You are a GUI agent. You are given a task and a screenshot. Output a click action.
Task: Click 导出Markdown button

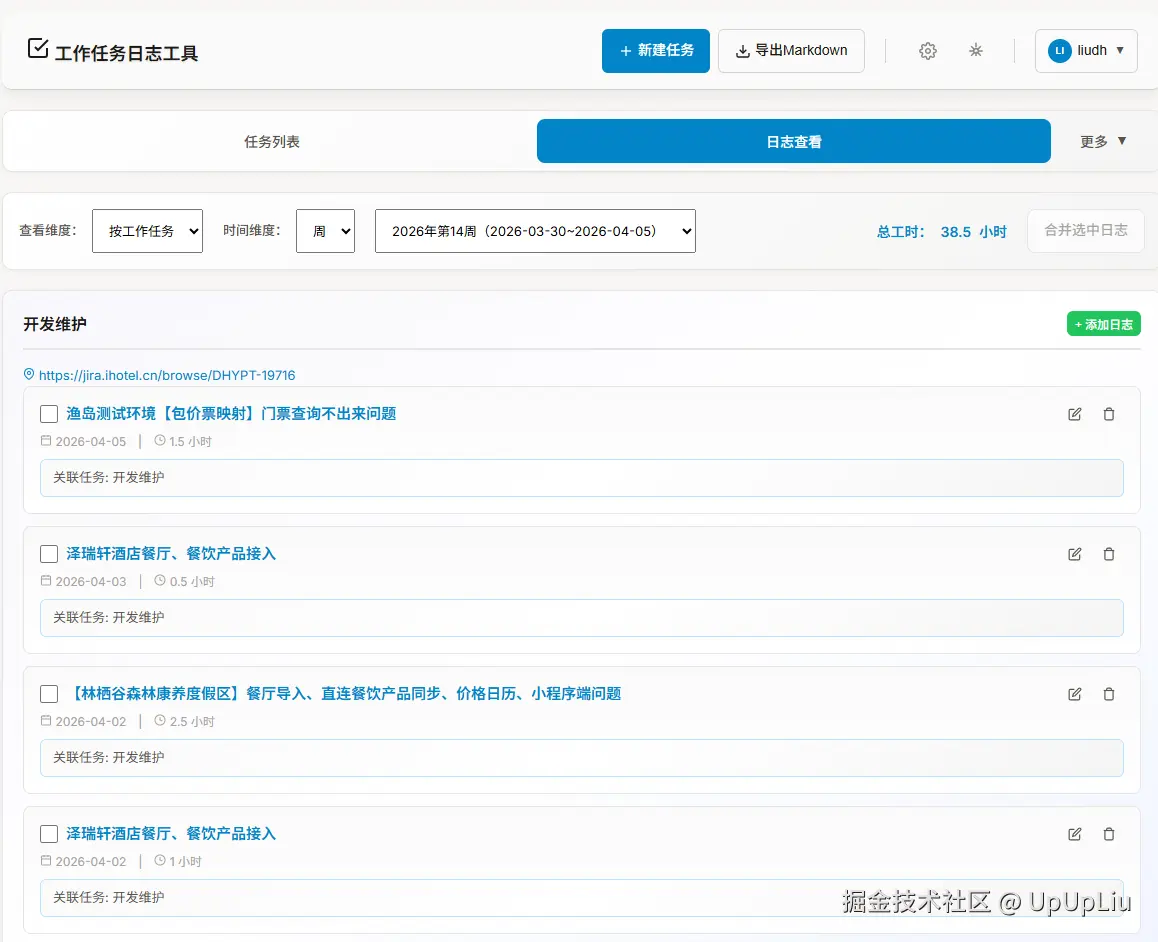click(791, 51)
